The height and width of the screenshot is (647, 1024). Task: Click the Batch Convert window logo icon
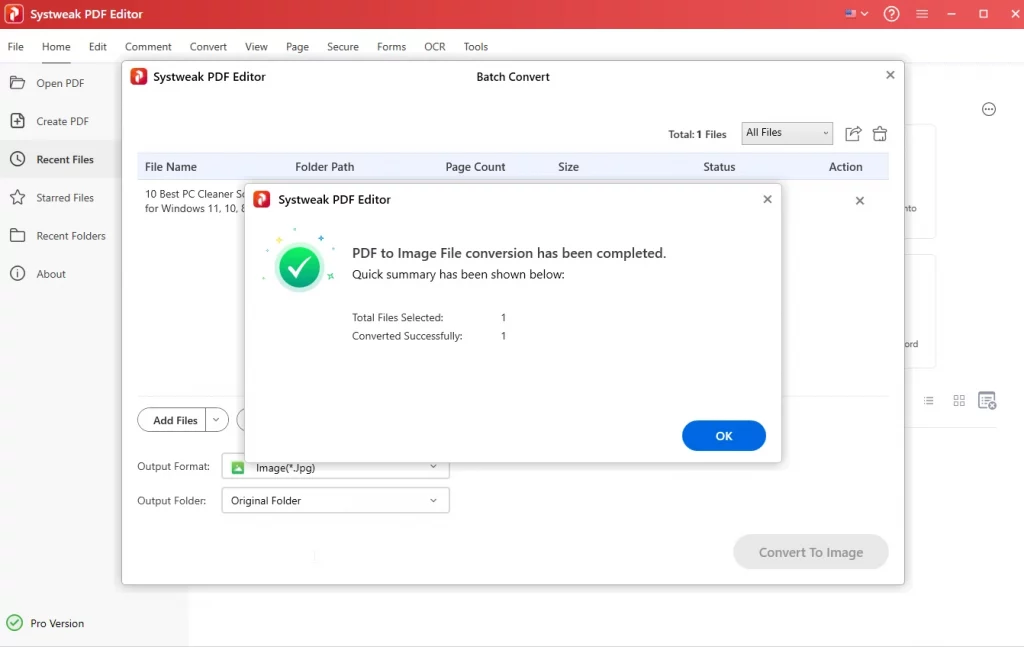click(x=138, y=76)
